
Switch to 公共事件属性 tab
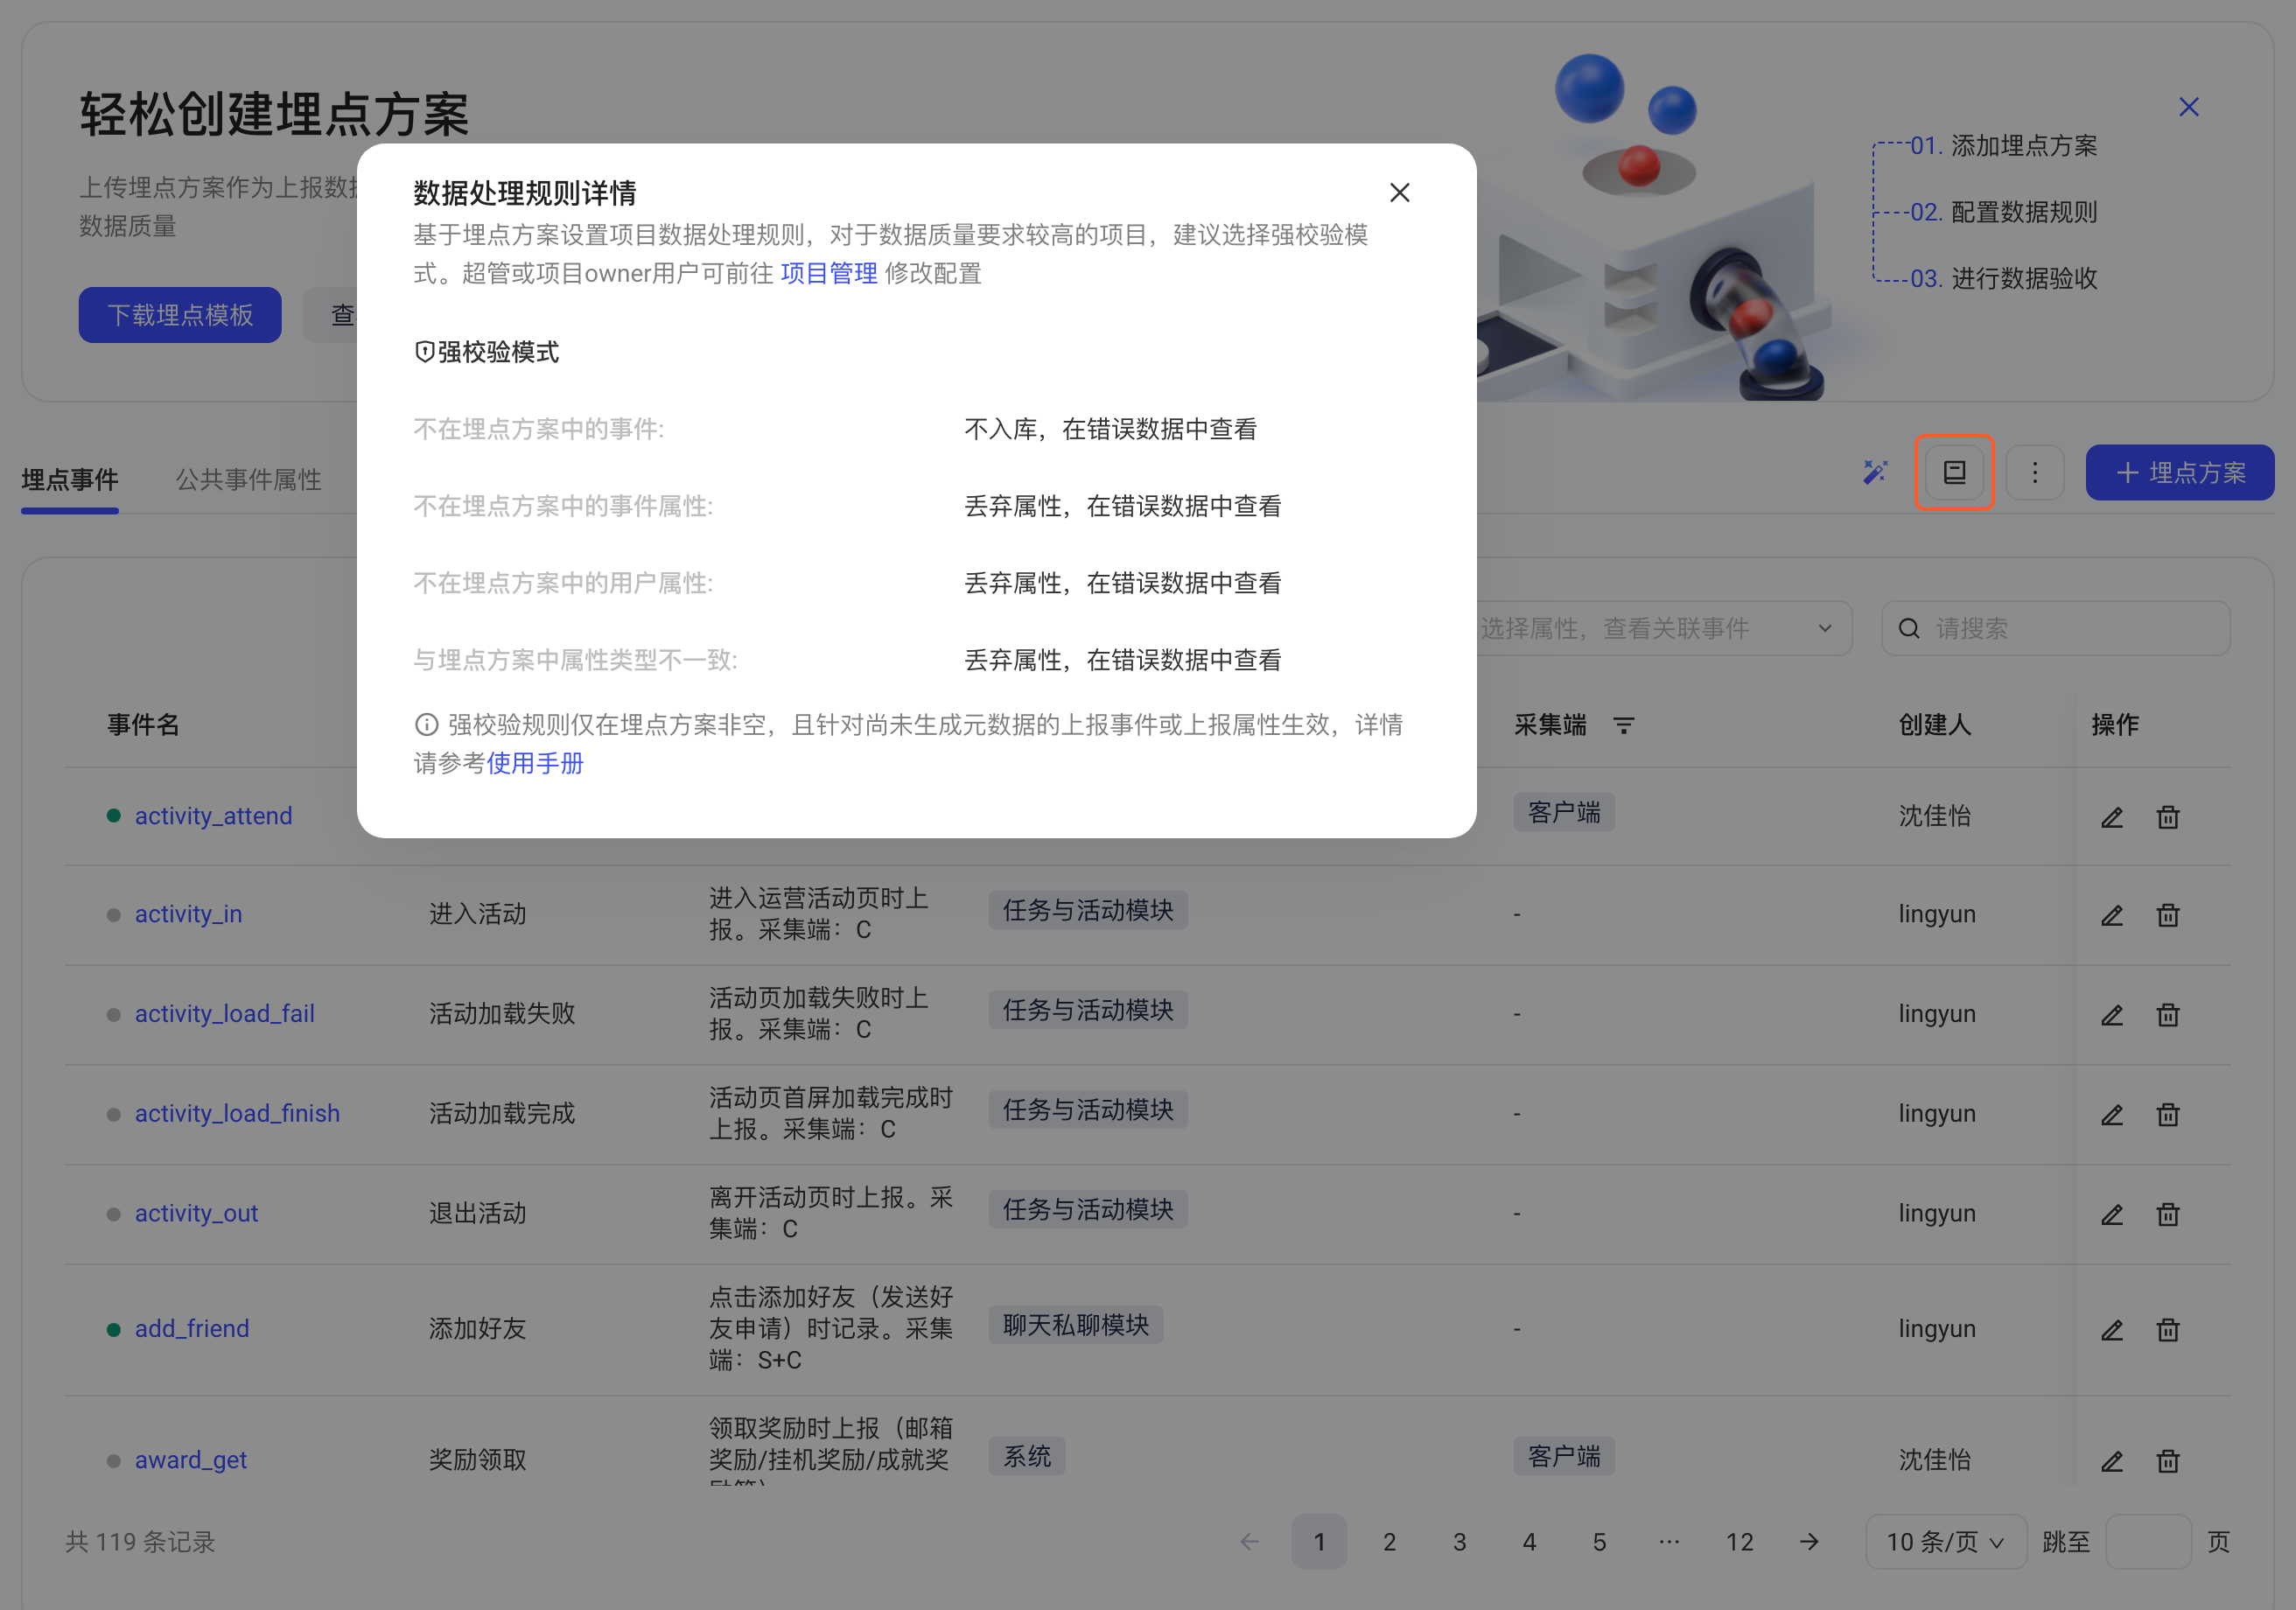tap(248, 479)
